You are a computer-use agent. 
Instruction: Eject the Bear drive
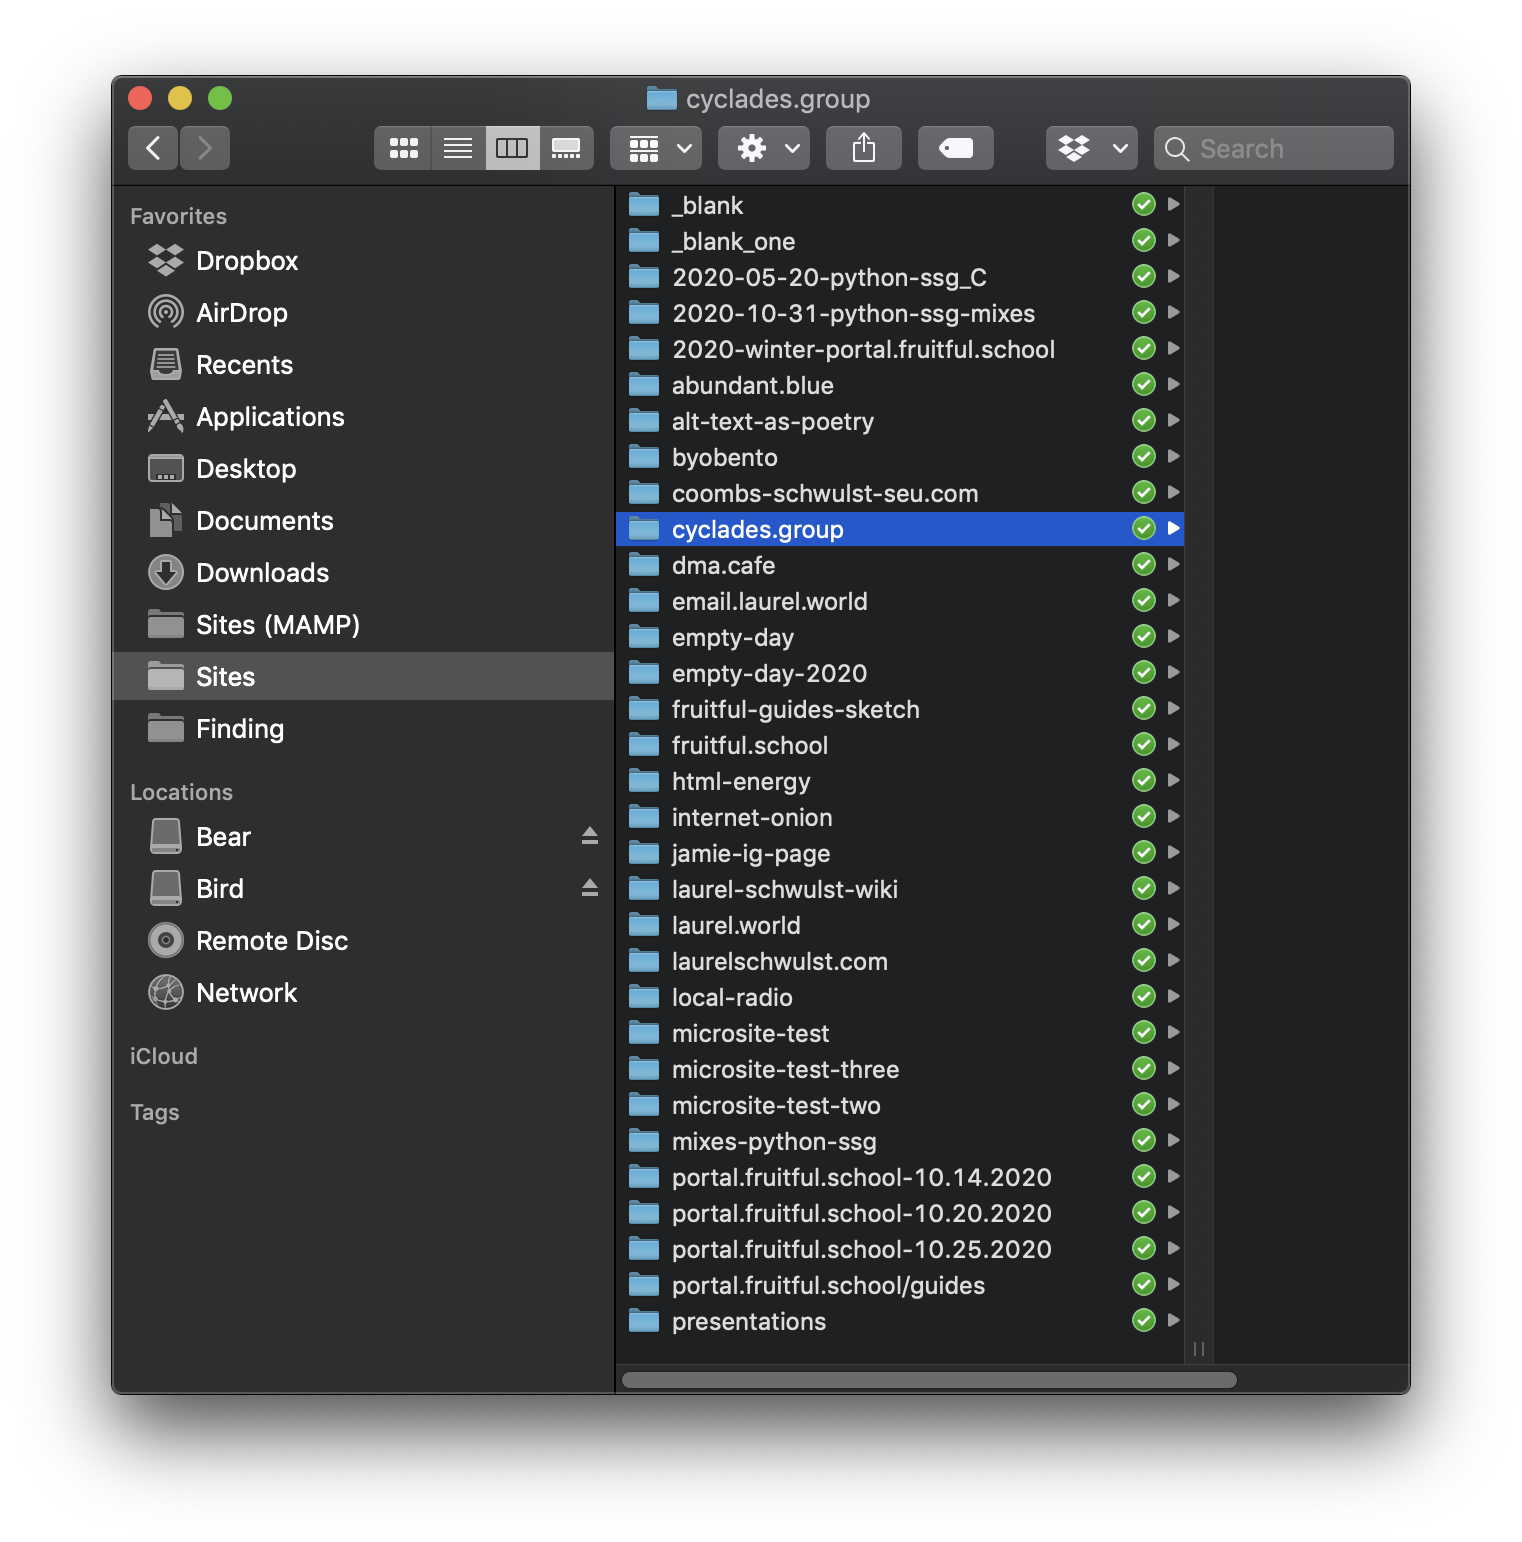click(590, 836)
